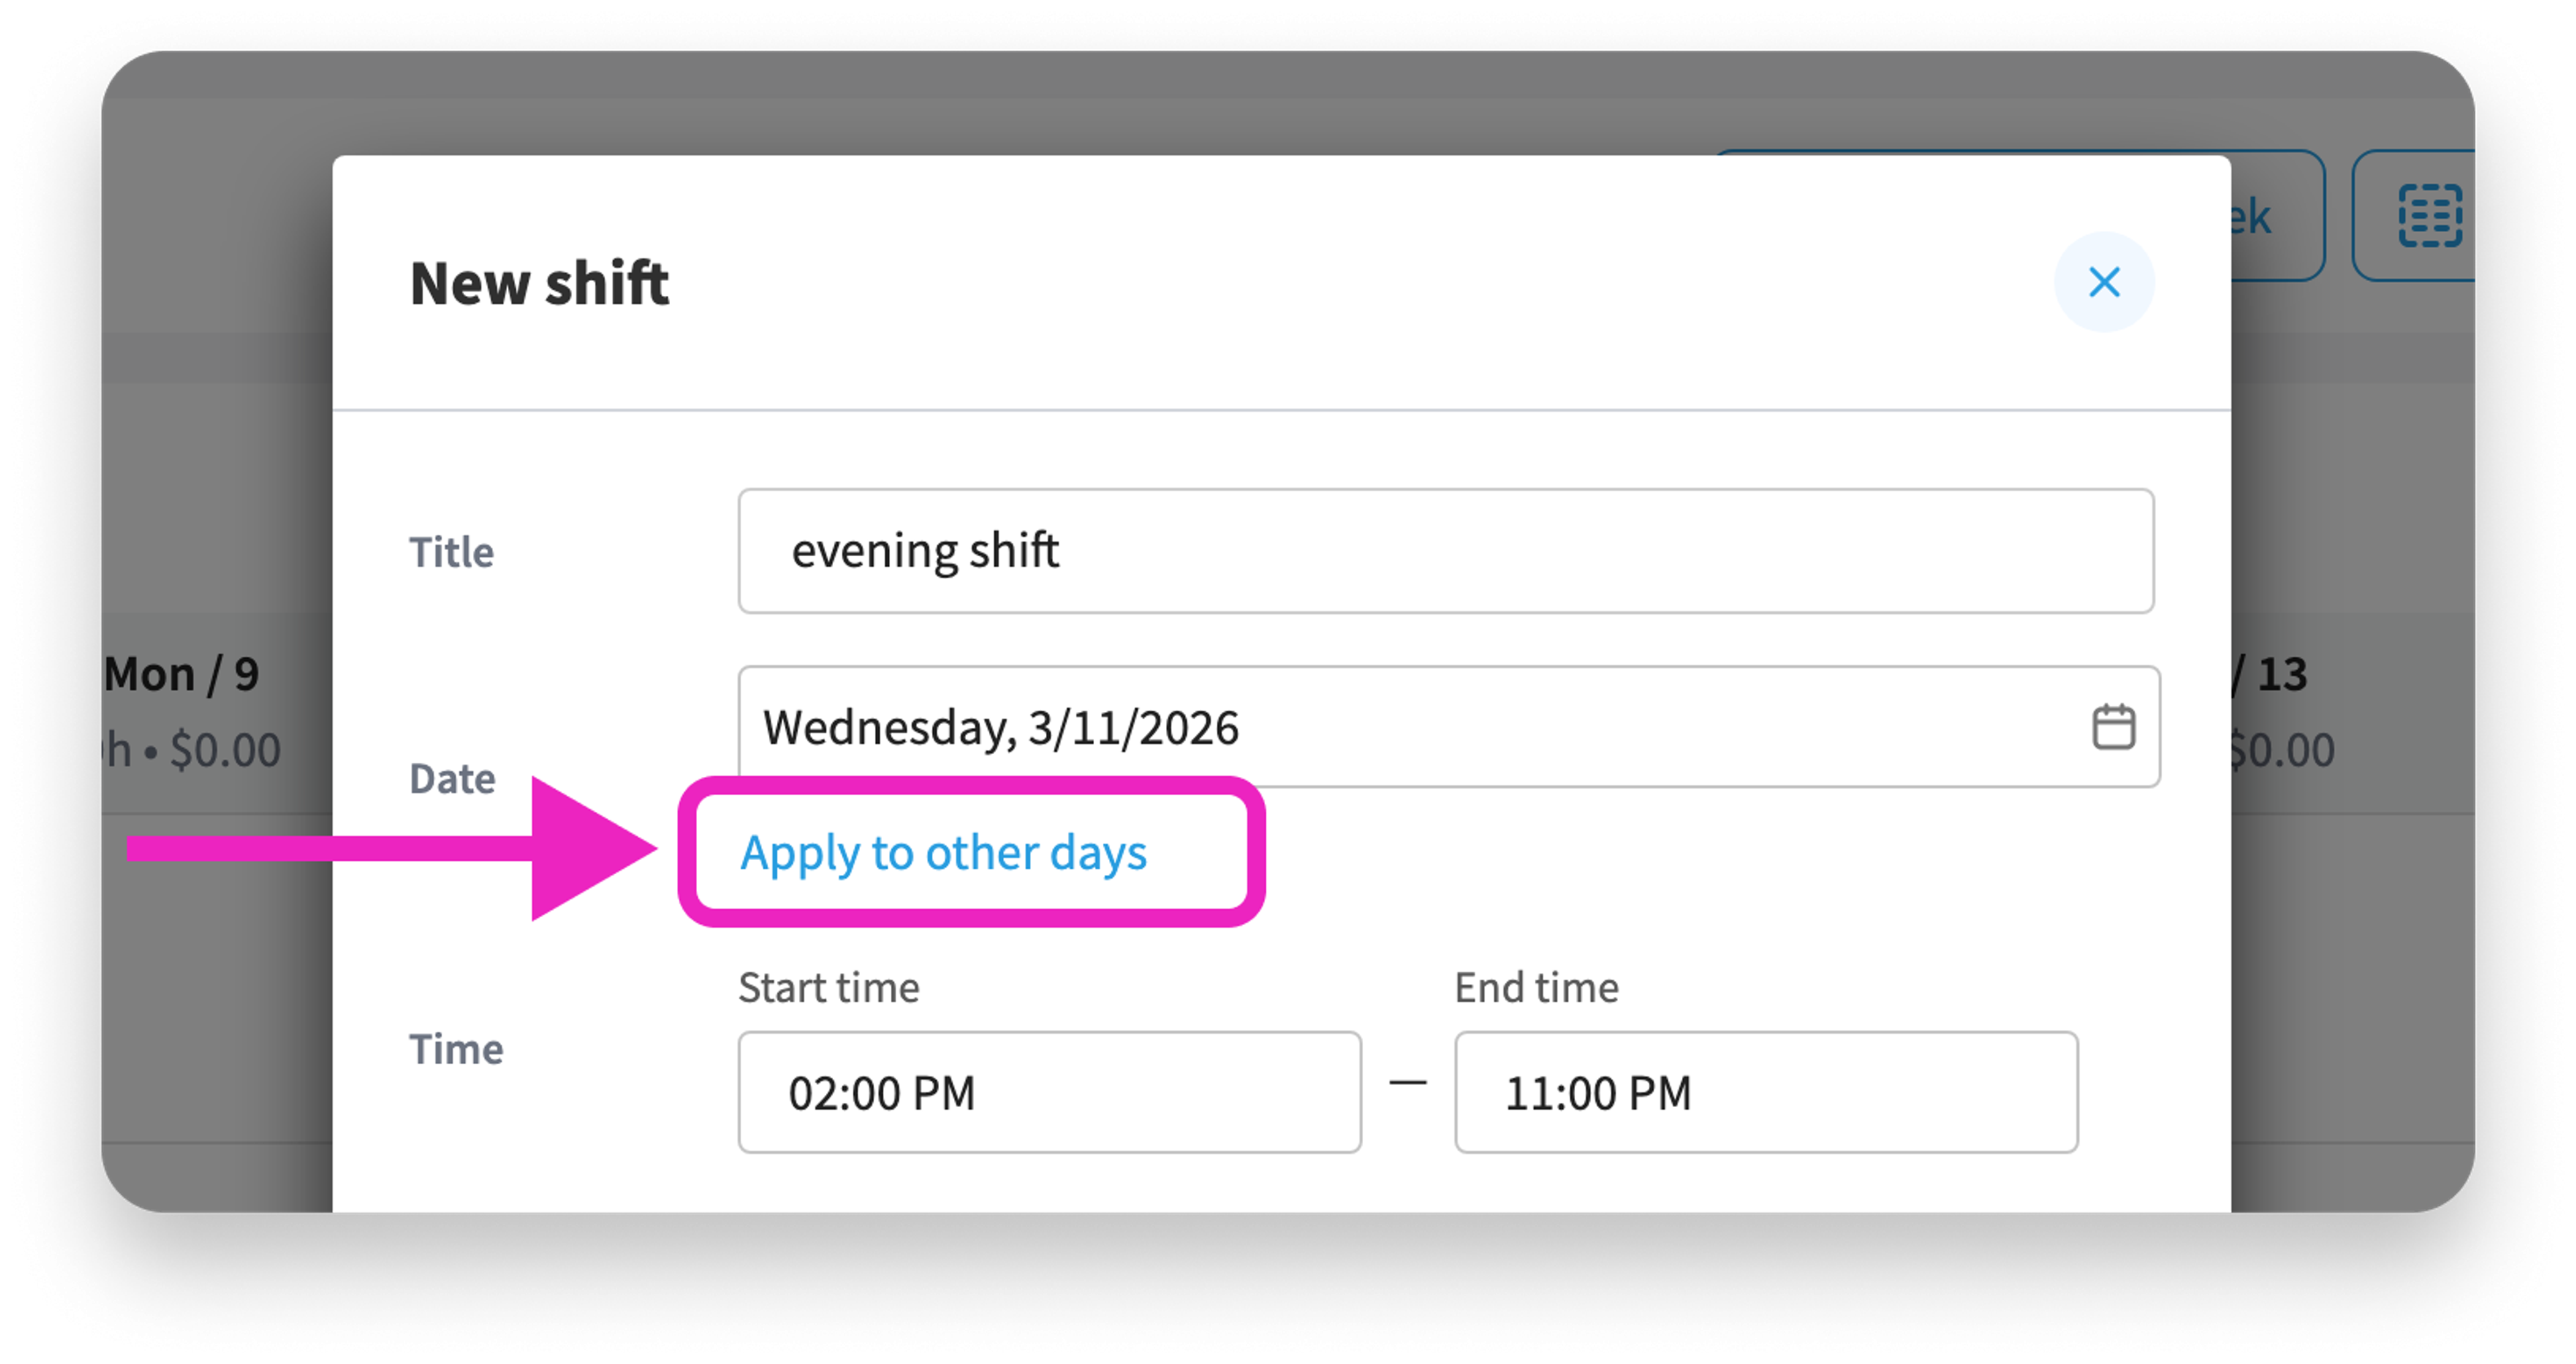Click the Start time caption
This screenshot has width=2576, height=1364.
pos(828,987)
